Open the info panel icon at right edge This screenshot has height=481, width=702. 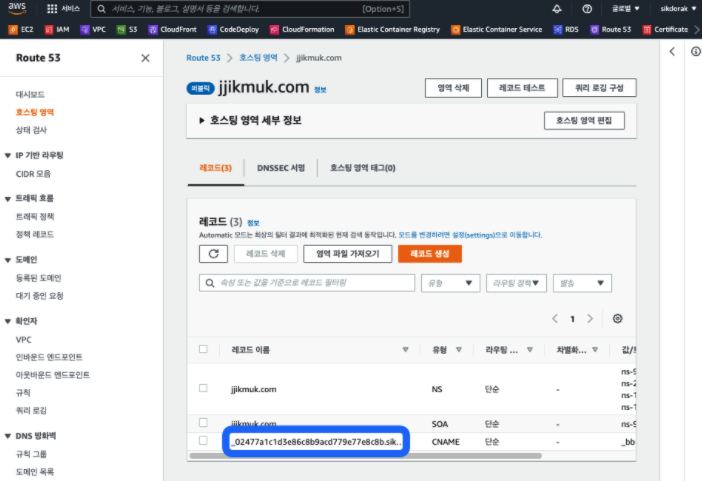point(696,52)
